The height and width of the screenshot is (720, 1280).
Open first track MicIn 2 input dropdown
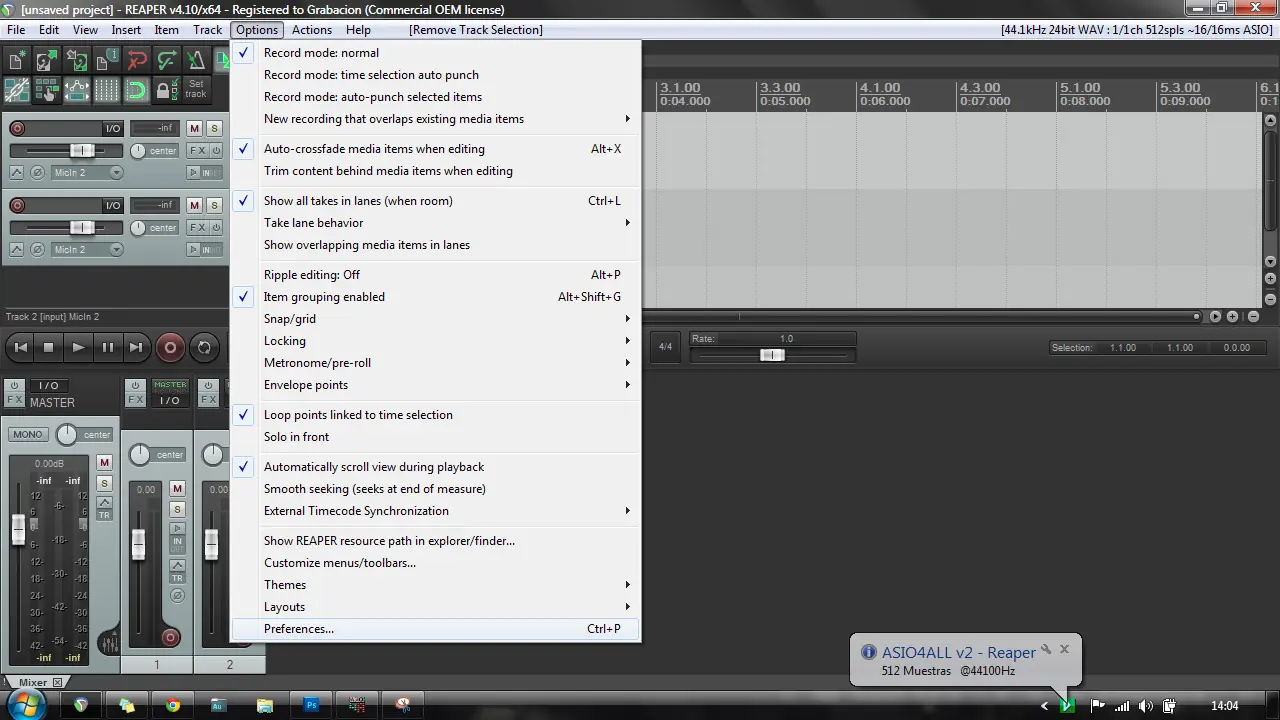pos(87,173)
